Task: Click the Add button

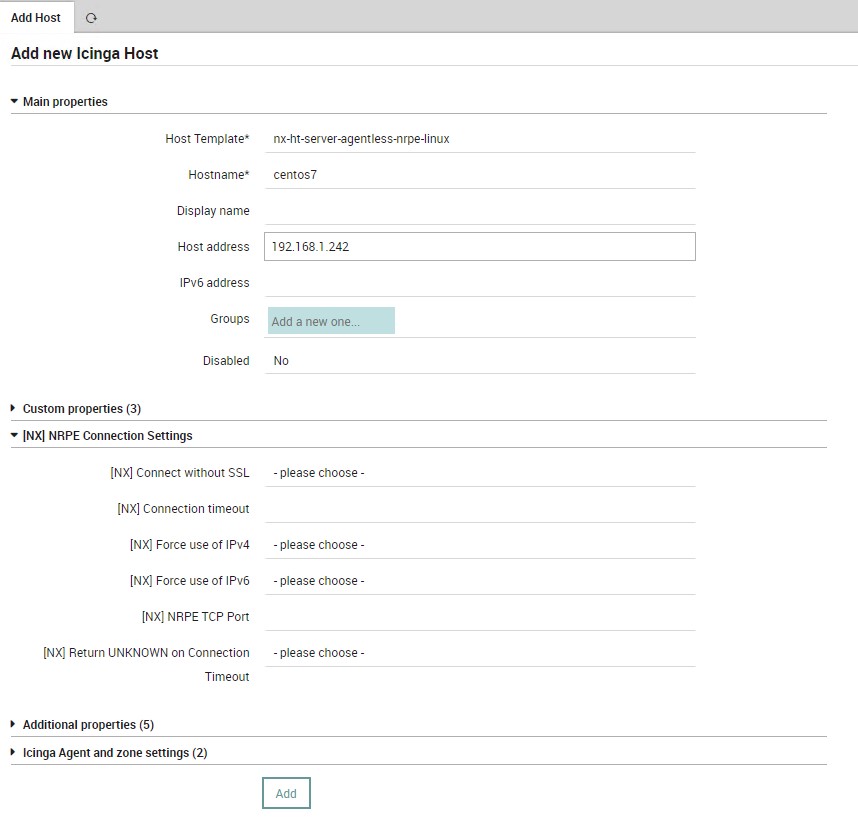Action: (x=286, y=793)
